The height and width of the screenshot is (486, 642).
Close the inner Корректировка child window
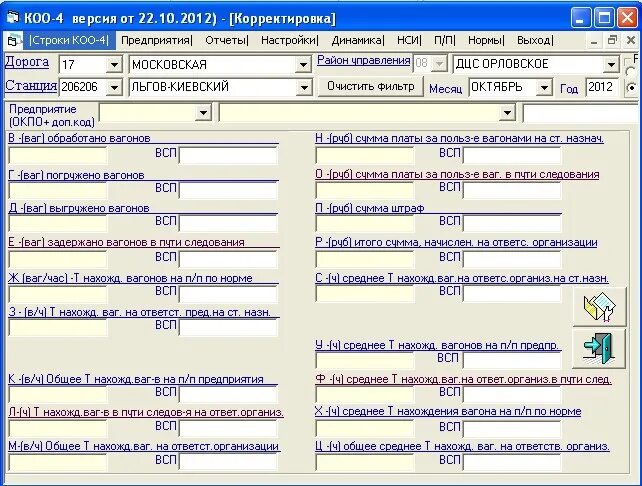tap(631, 40)
